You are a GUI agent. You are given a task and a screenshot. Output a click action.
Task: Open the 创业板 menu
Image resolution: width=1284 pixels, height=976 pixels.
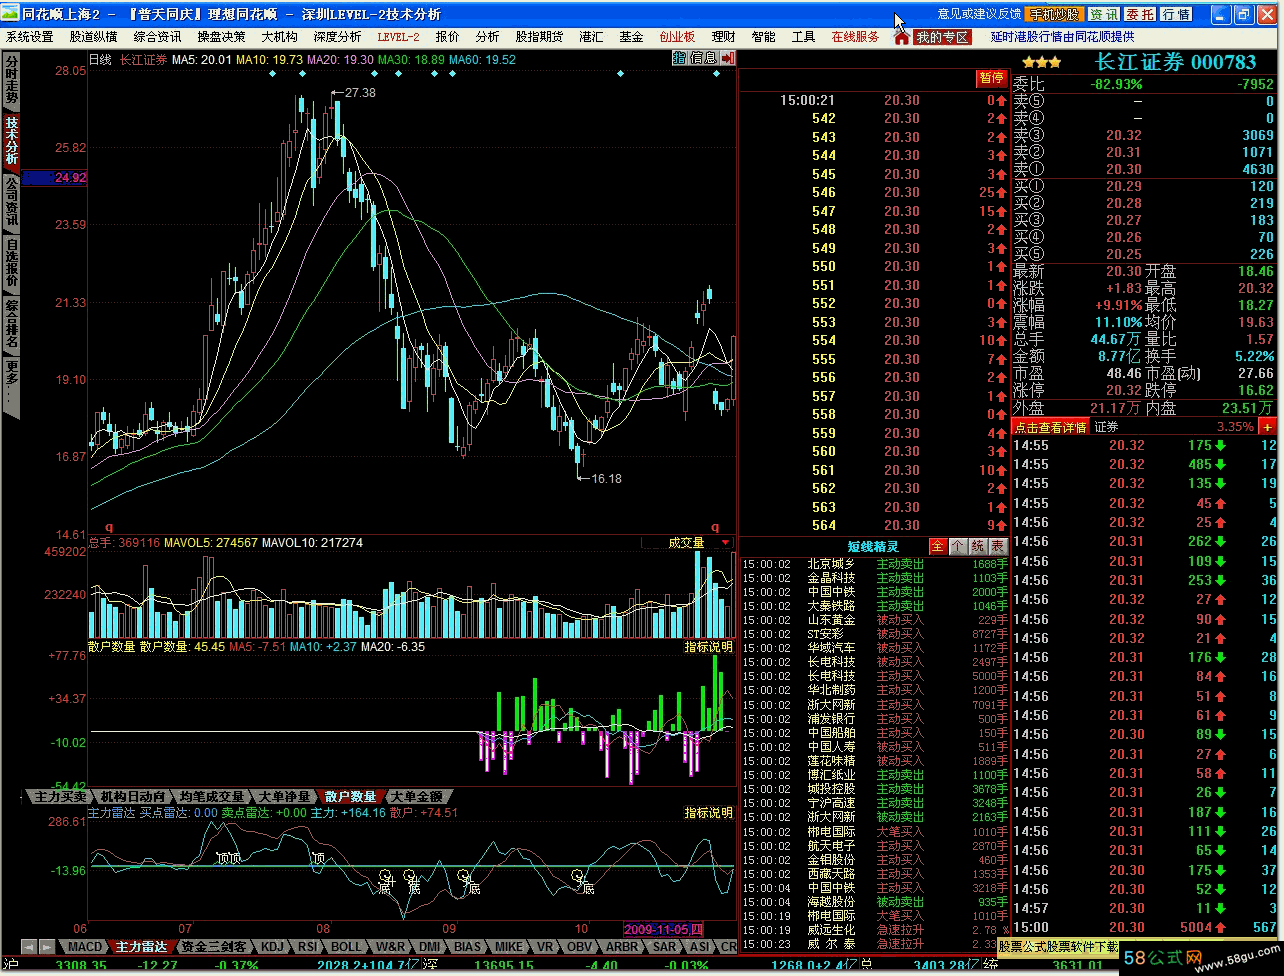(677, 37)
